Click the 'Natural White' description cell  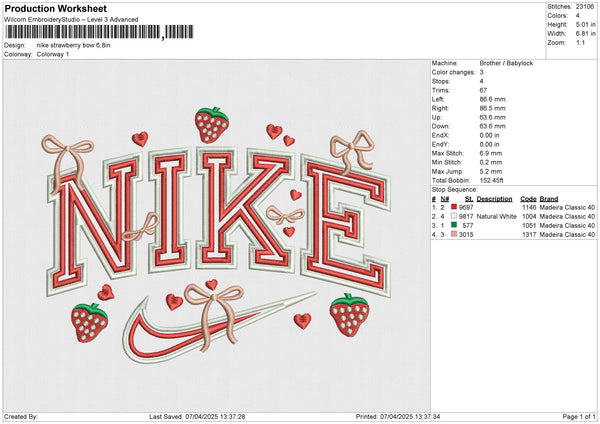point(496,217)
